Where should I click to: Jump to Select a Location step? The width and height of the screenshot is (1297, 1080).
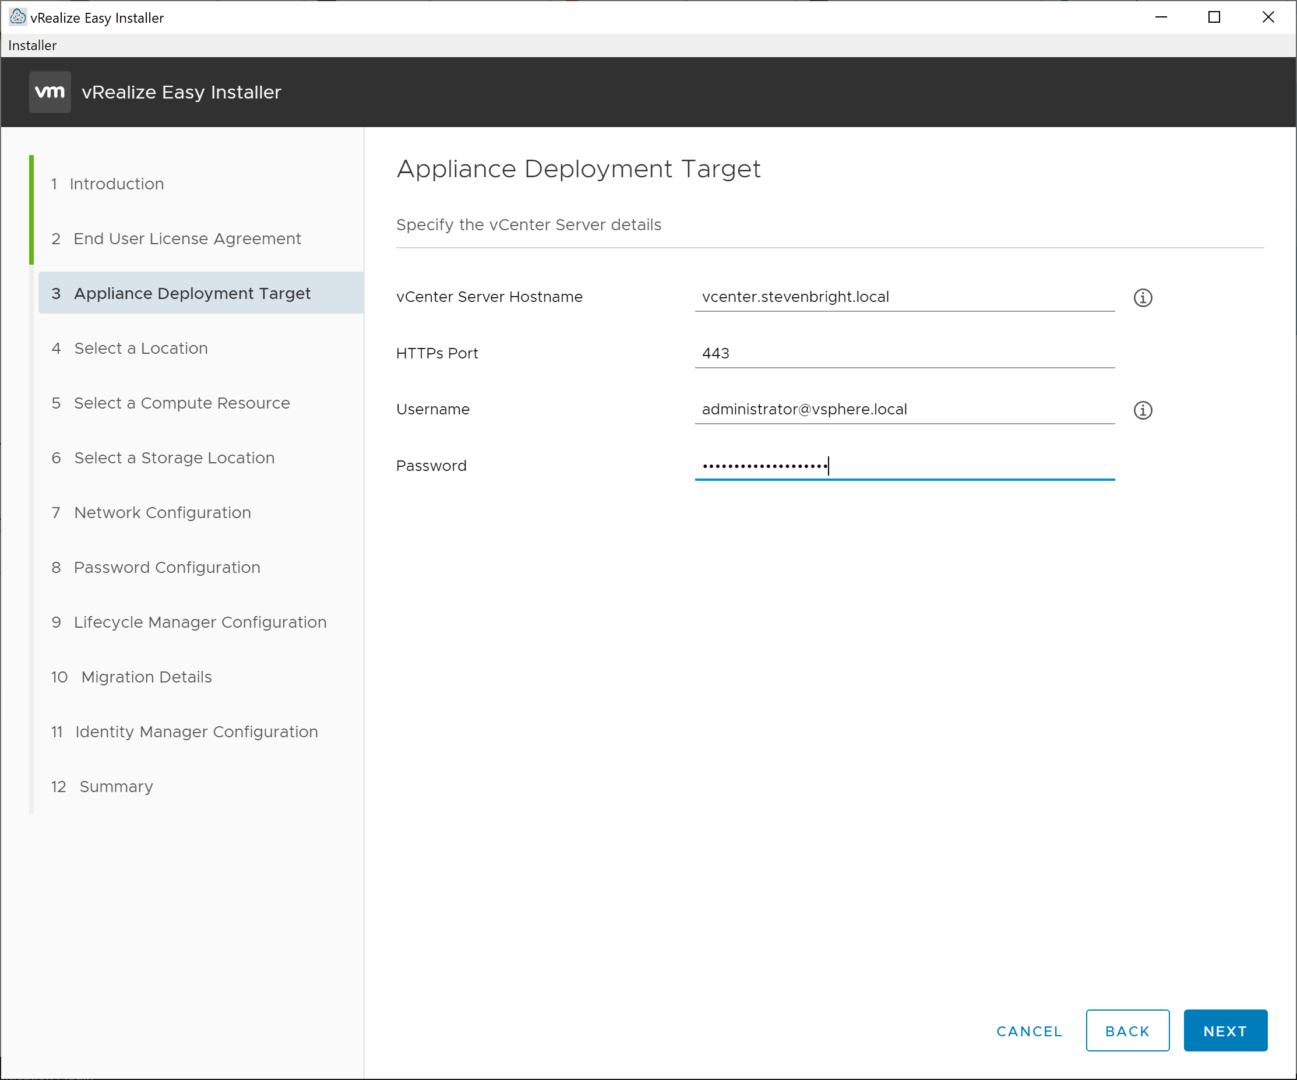click(x=141, y=348)
